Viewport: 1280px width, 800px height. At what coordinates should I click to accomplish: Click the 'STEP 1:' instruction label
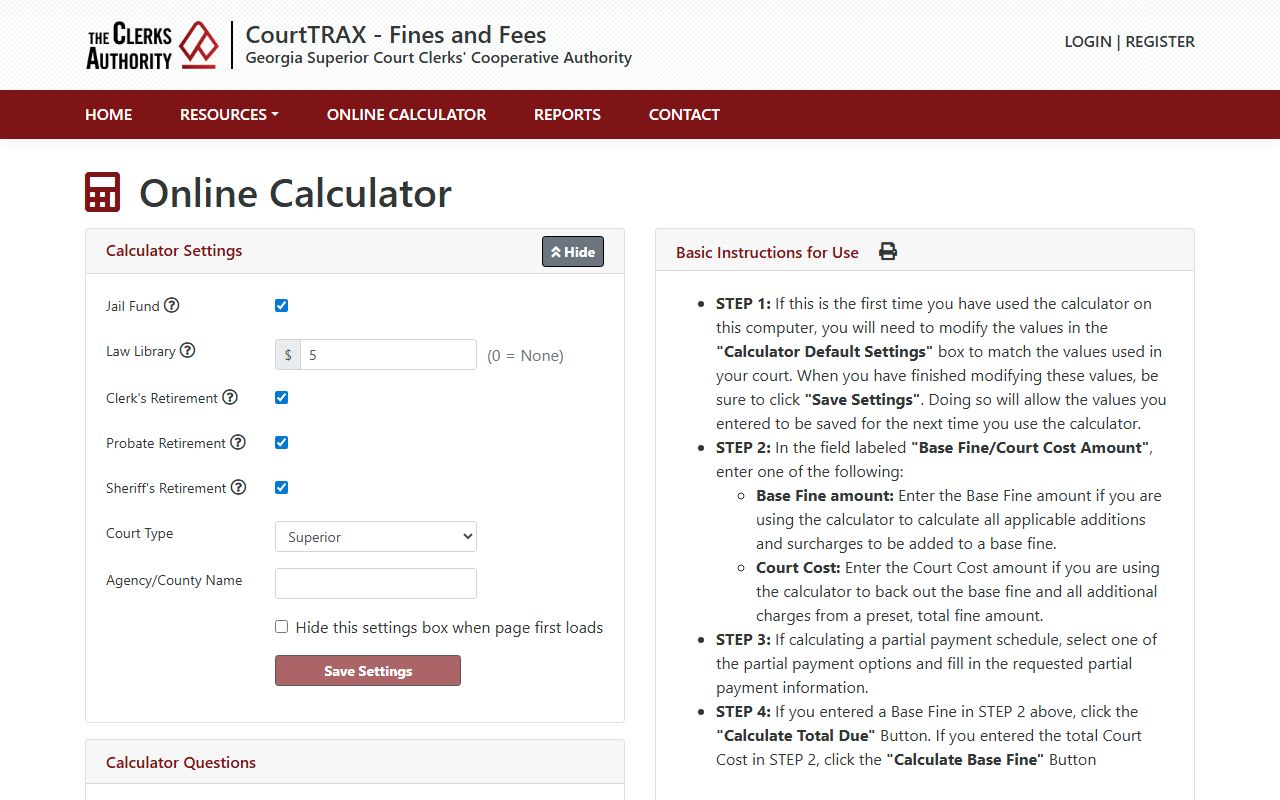[x=743, y=303]
